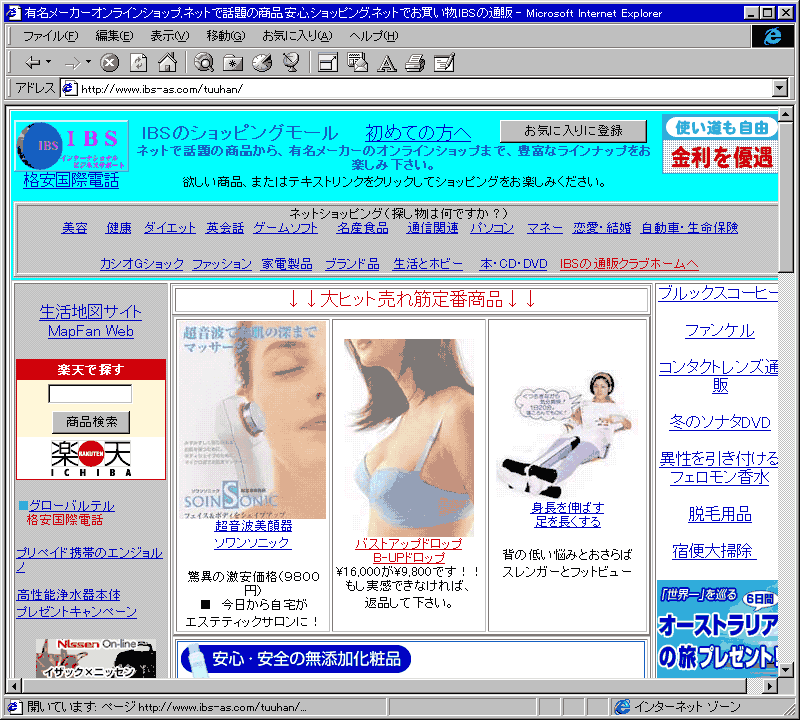Open the Channels satellite dish icon
800x720 pixels.
[x=291, y=63]
